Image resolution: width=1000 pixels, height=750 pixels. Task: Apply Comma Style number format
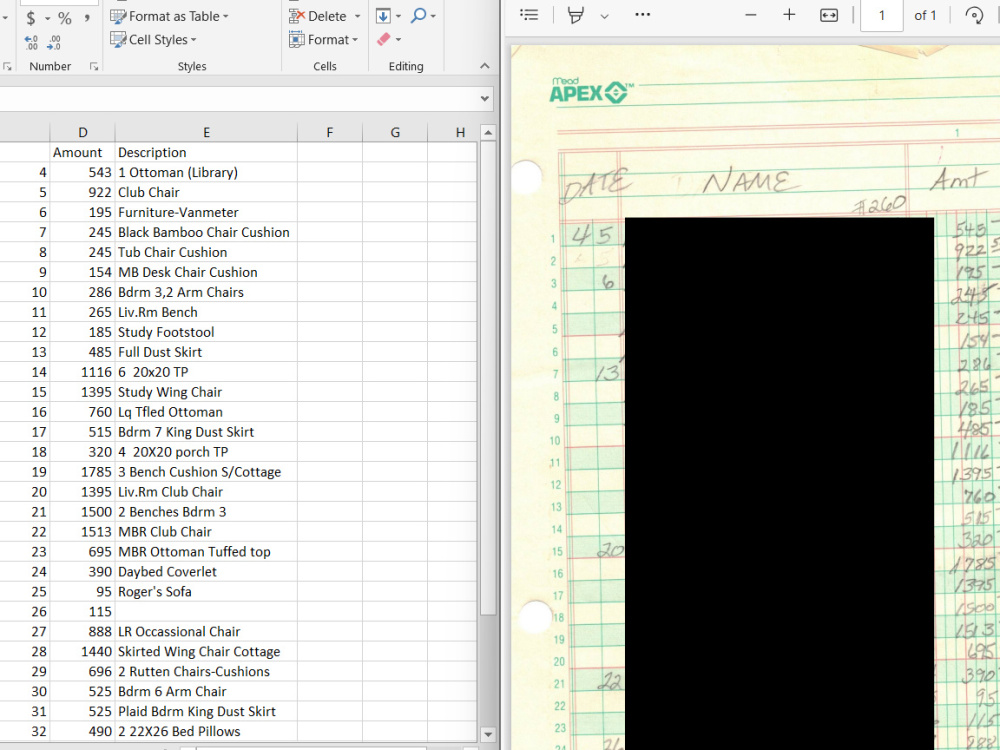point(87,18)
